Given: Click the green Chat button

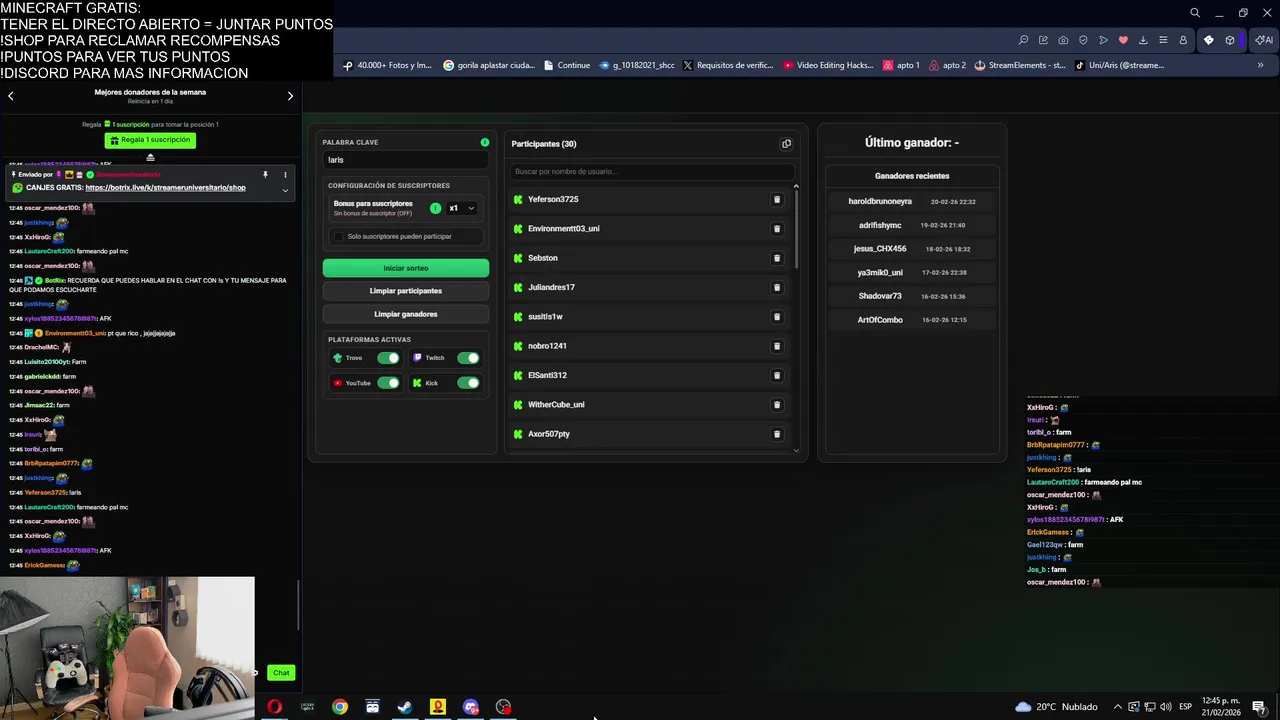Looking at the screenshot, I should [281, 673].
